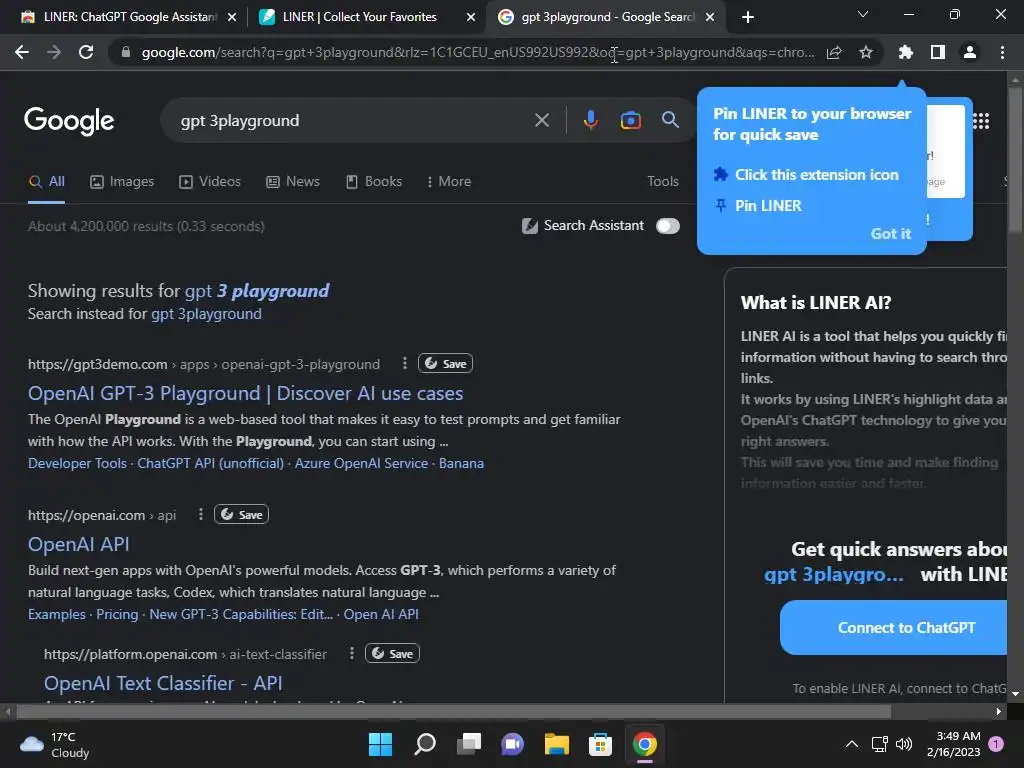Open Chrome's three-dot menu
This screenshot has width=1024, height=768.
pos(1002,52)
